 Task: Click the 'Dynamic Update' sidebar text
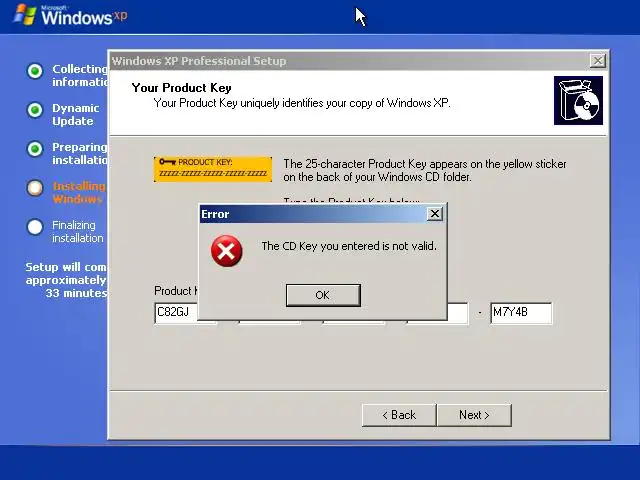click(x=76, y=115)
